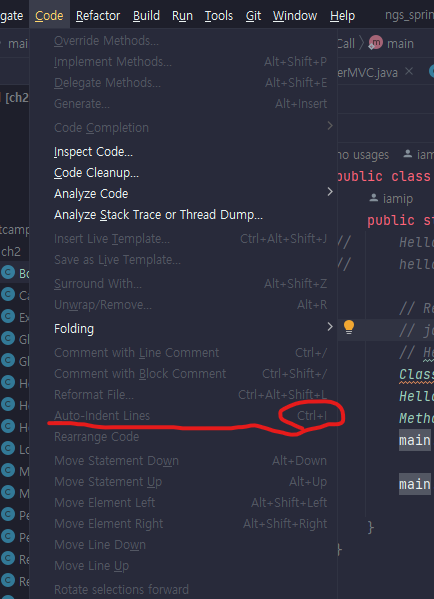The image size is (434, 599).
Task: Expand the Folding submenu arrow
Action: pos(330,327)
